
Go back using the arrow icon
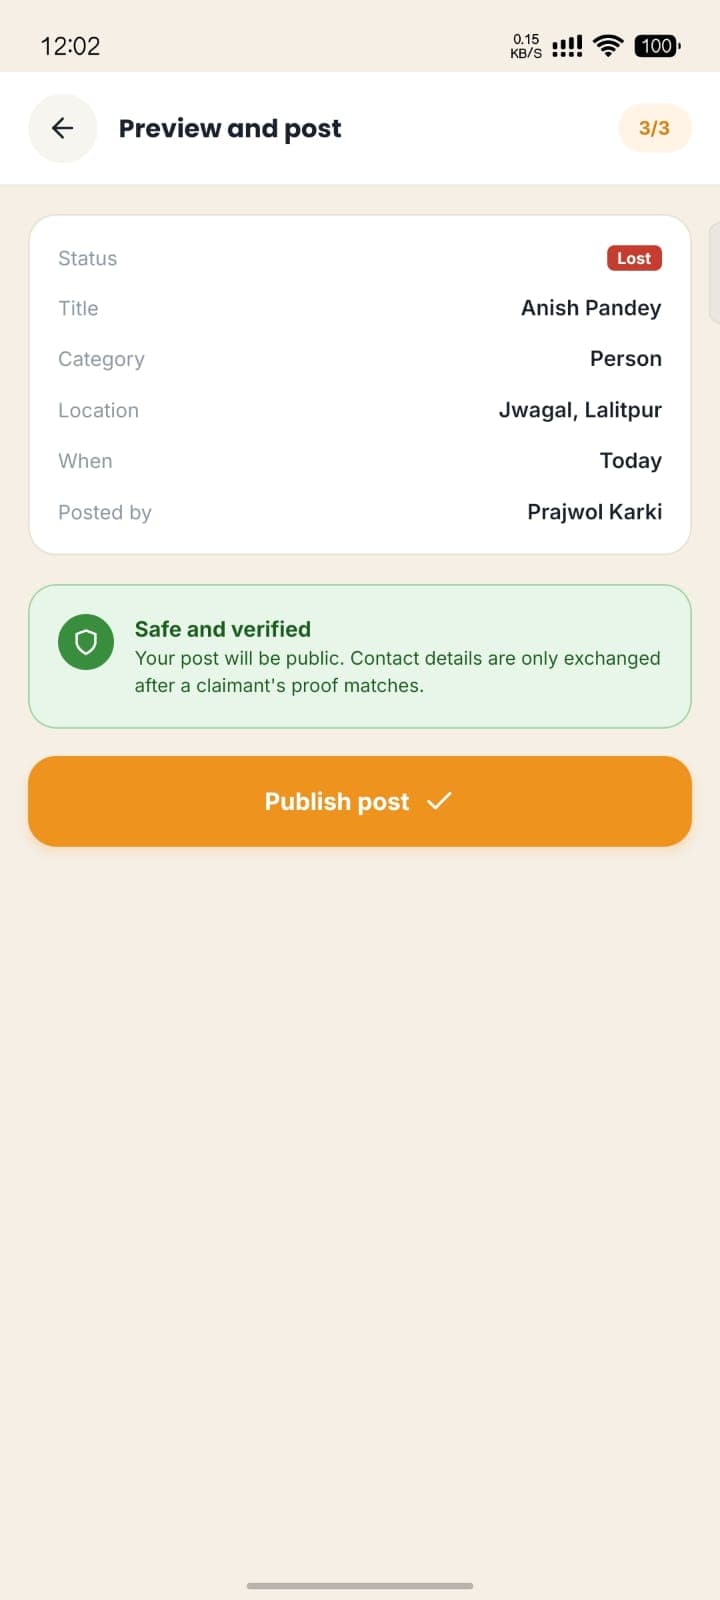tap(63, 128)
